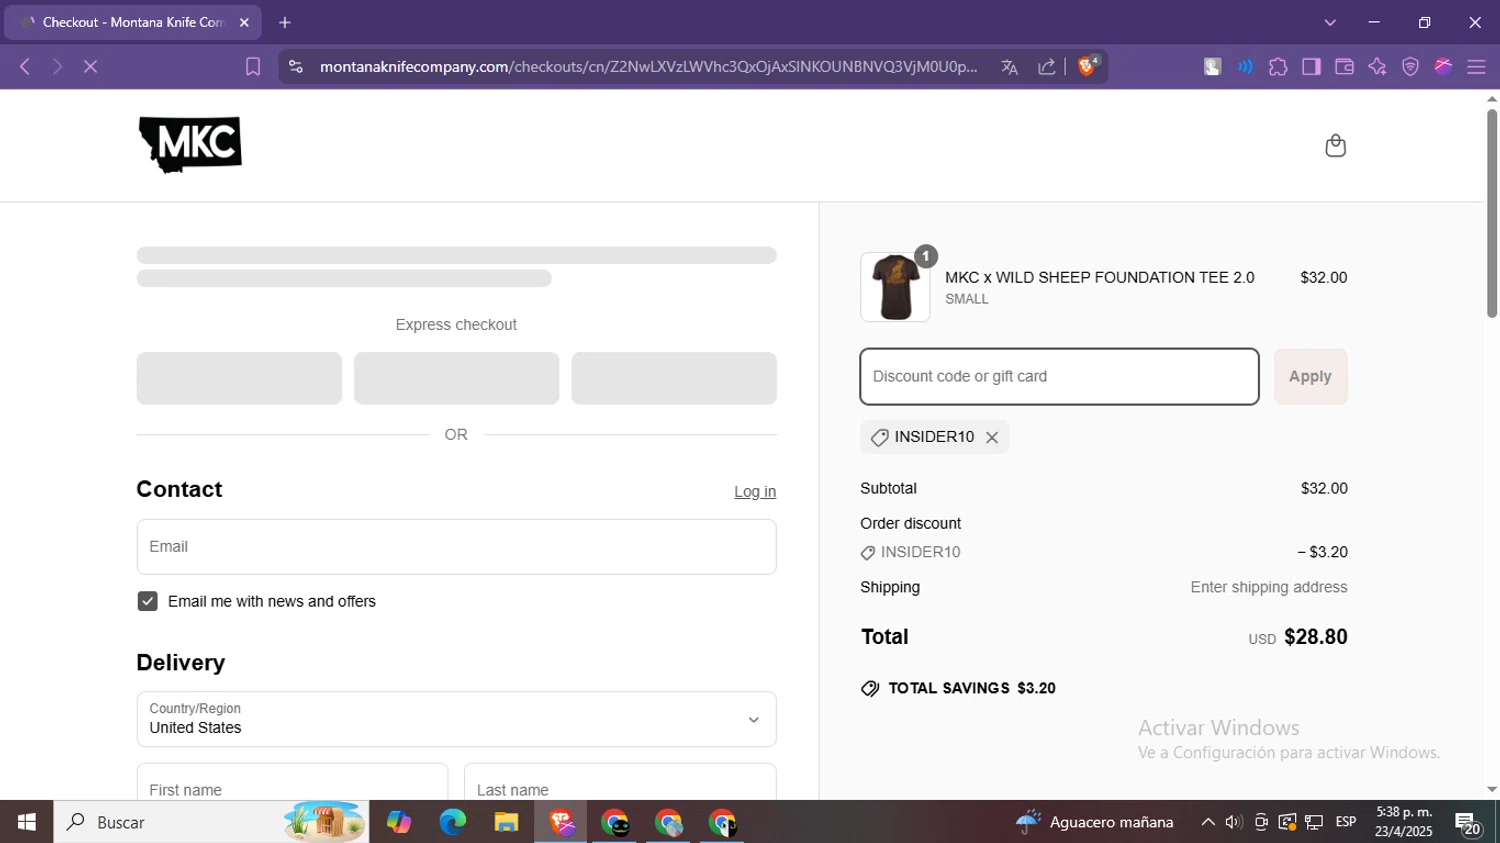Click the taskbar Buscar search box
Screen dimensions: 1500x843
[x=211, y=822]
